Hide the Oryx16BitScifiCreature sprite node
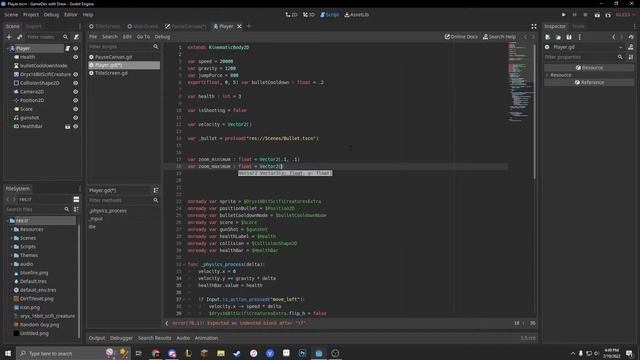The image size is (640, 360). [x=76, y=74]
